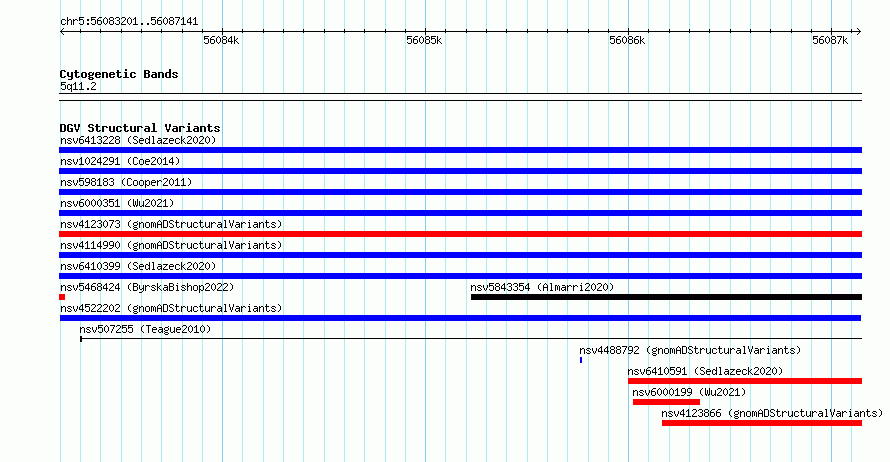The height and width of the screenshot is (462, 890).
Task: Click the nsv6410399 (Sedlazeck2020) label
Action: [x=138, y=266]
